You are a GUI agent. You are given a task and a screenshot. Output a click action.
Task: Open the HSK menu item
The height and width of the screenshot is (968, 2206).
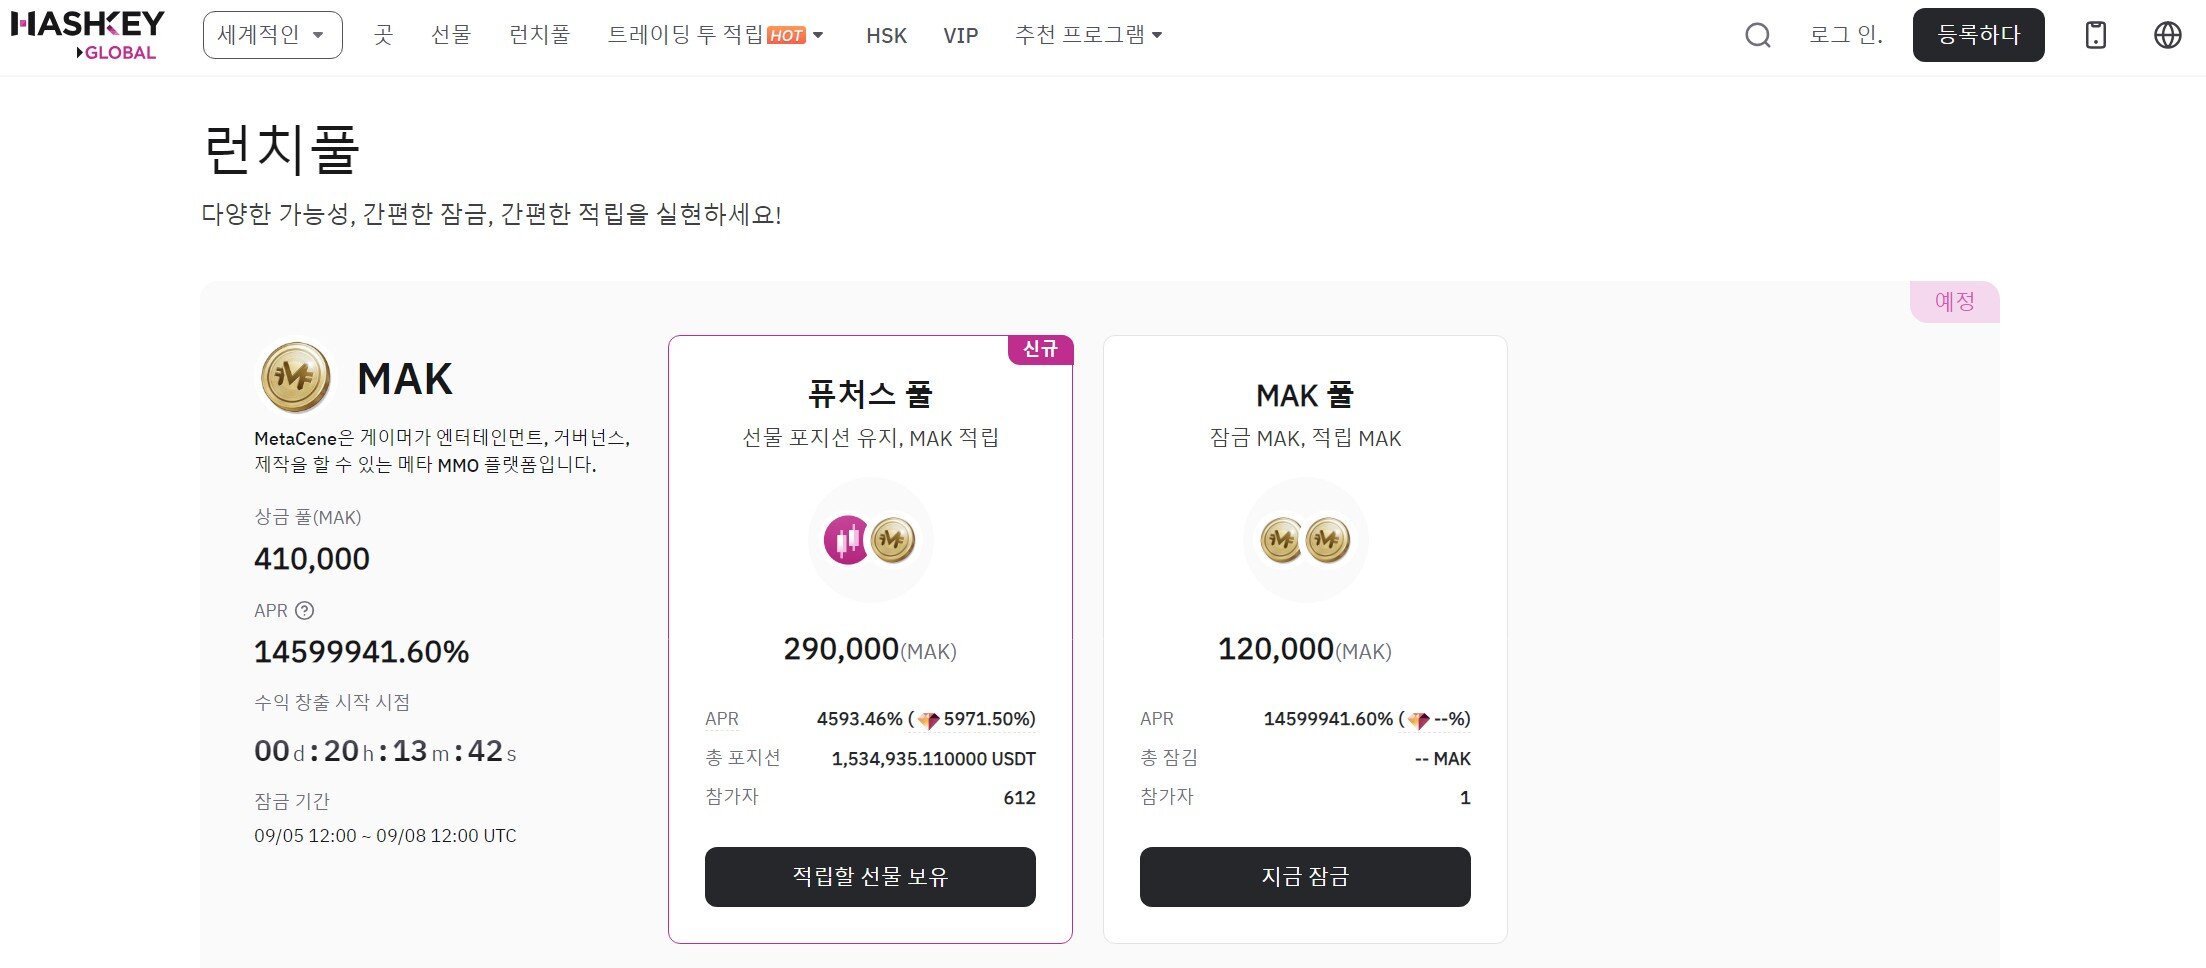coord(885,35)
